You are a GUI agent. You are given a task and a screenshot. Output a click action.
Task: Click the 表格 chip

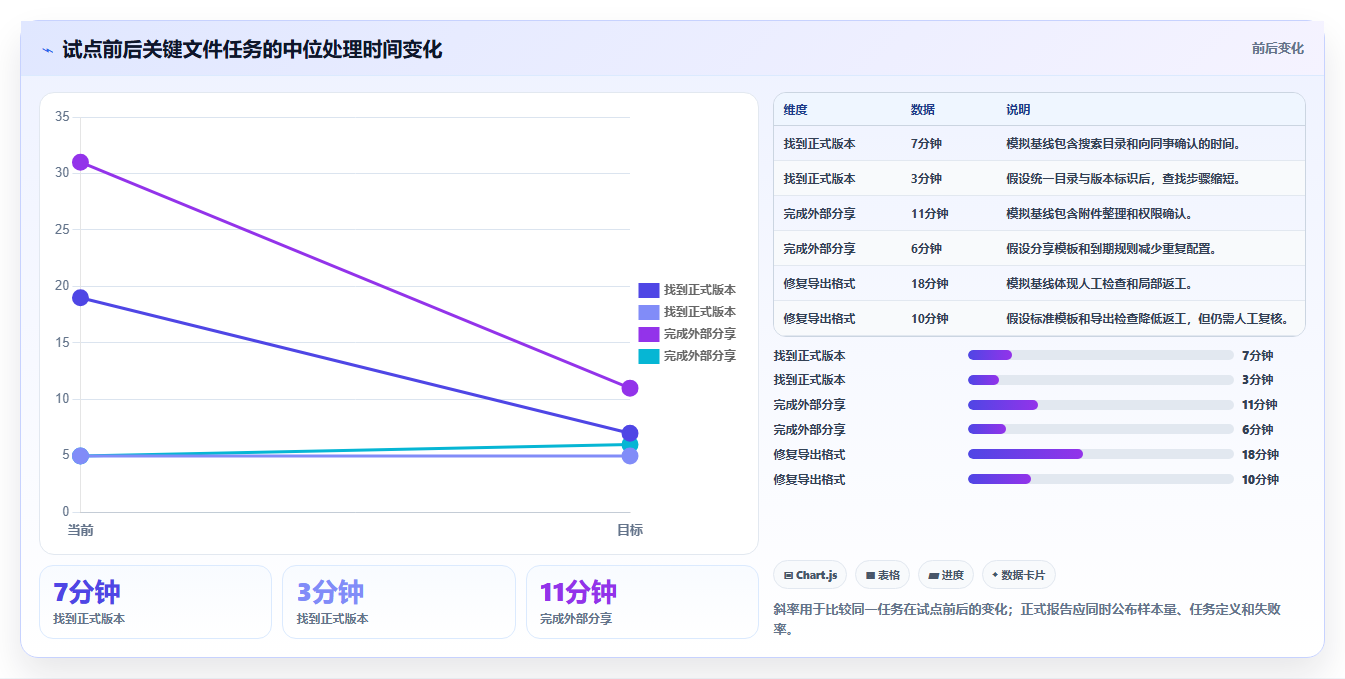(x=882, y=575)
